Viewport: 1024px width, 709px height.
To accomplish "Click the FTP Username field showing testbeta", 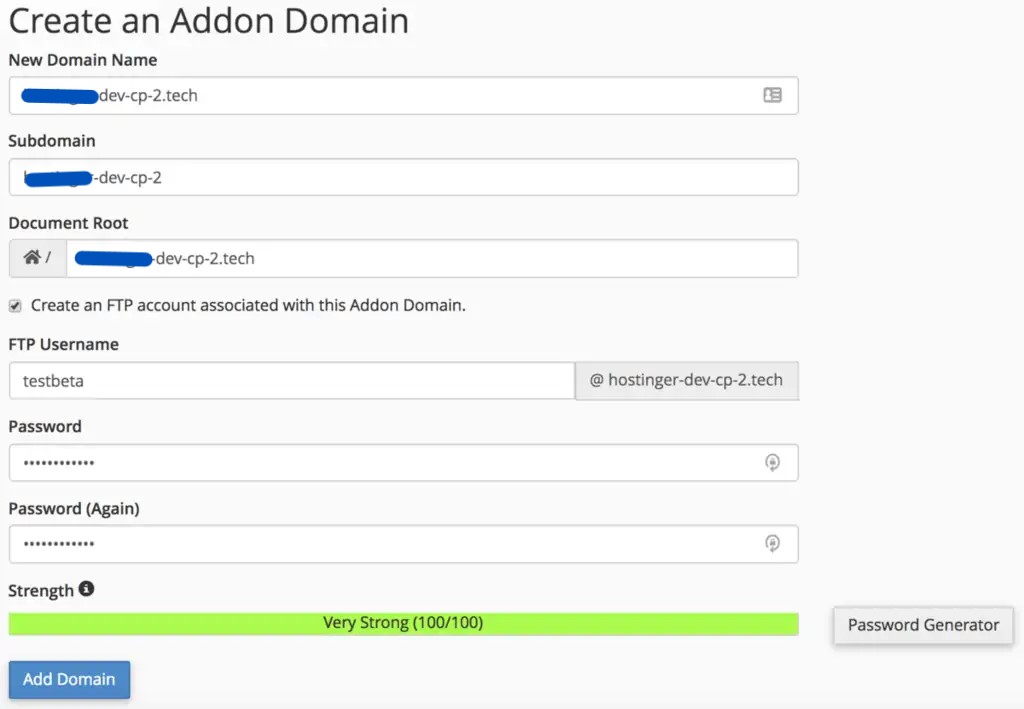I will pyautogui.click(x=290, y=380).
